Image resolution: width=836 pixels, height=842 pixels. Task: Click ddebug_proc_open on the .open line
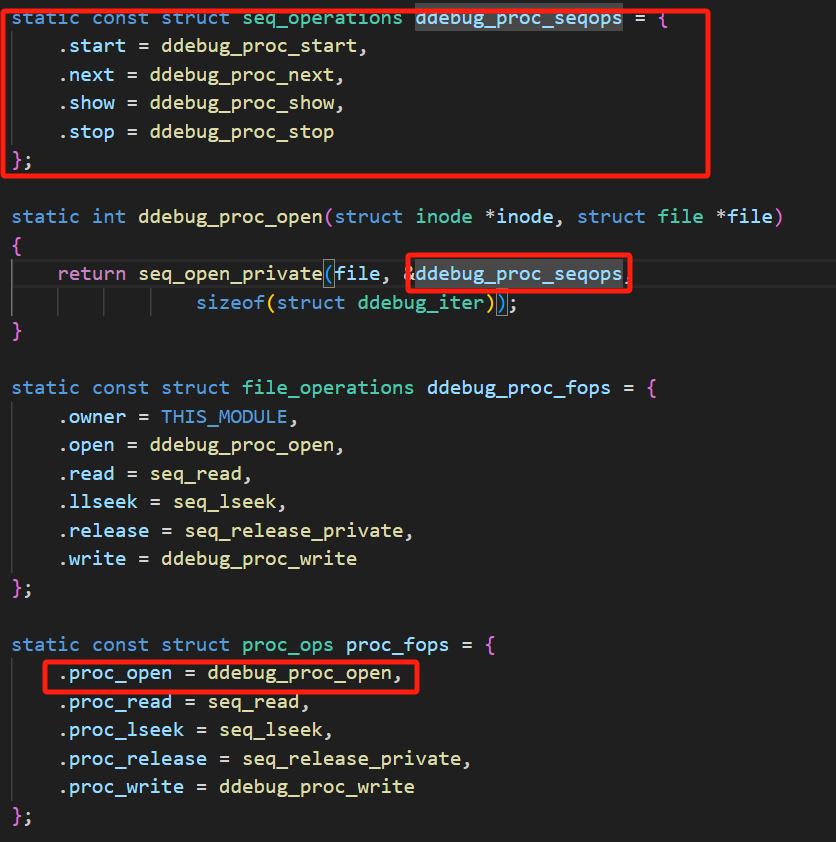click(x=242, y=445)
